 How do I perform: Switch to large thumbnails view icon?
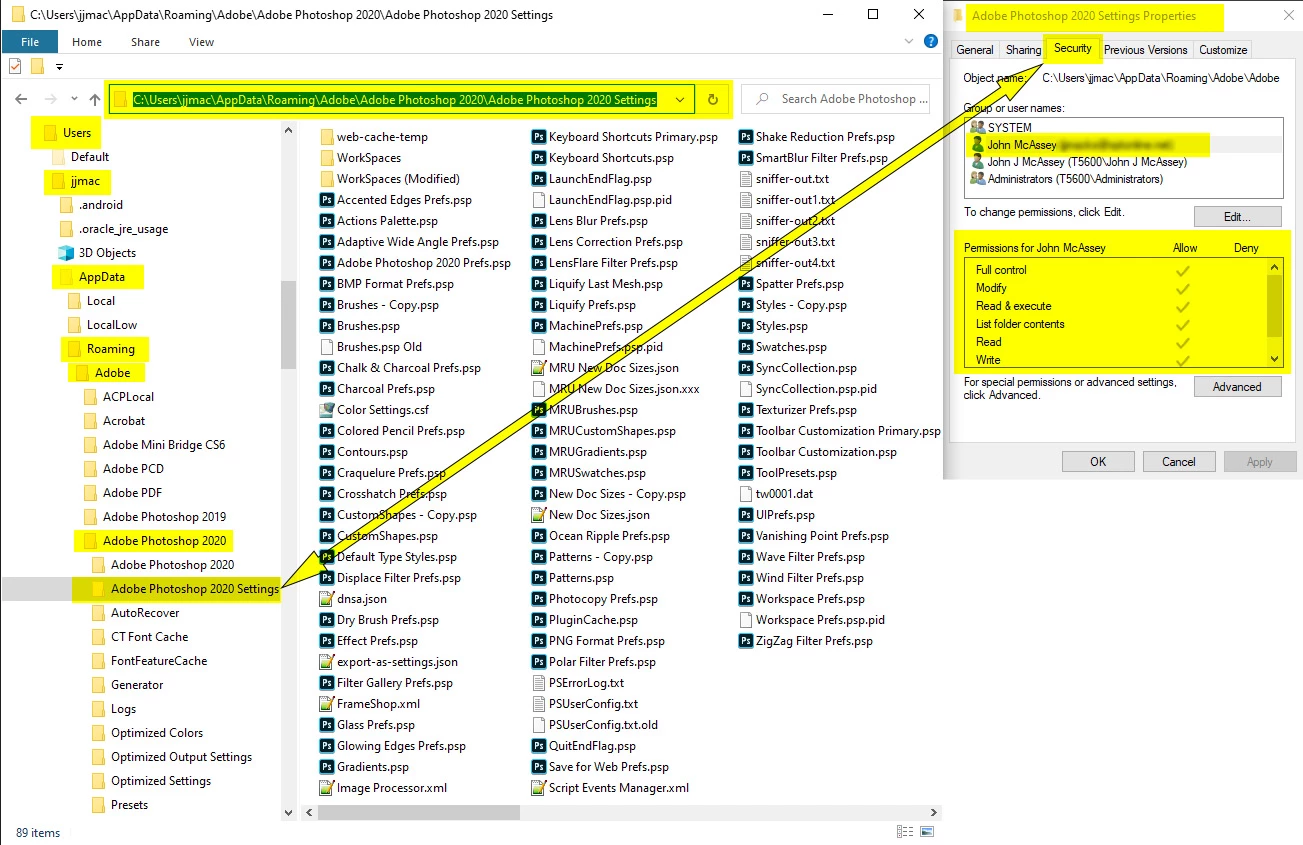[927, 832]
